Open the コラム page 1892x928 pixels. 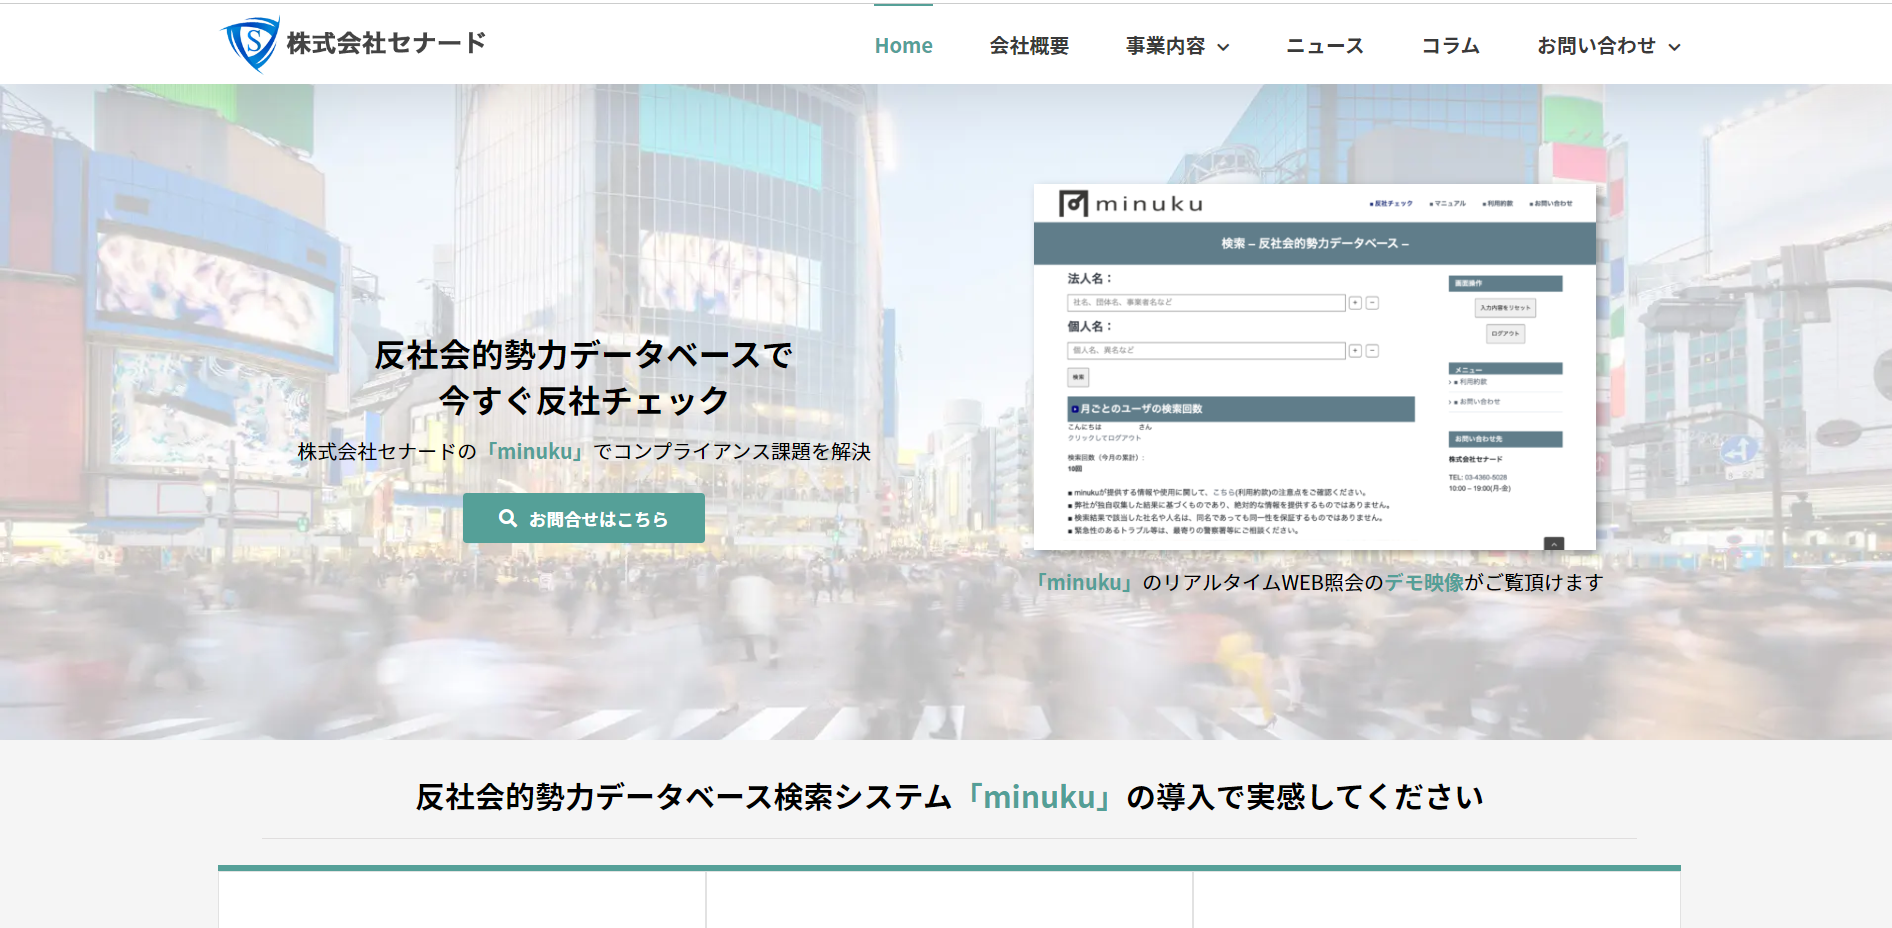(1451, 46)
